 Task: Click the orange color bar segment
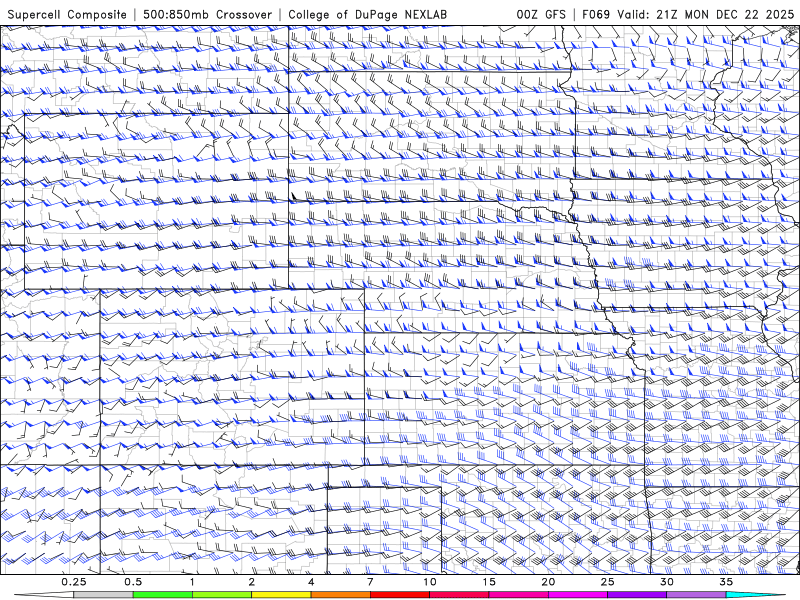click(340, 595)
